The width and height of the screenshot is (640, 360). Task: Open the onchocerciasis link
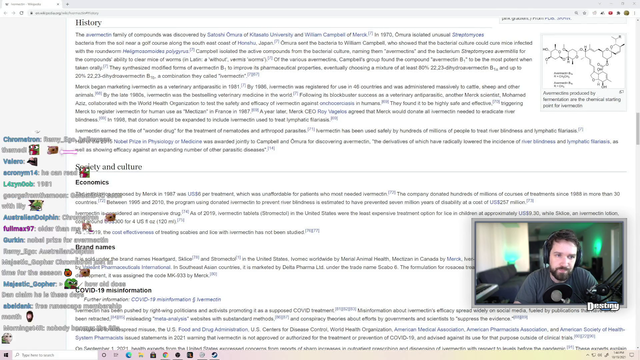click(337, 103)
